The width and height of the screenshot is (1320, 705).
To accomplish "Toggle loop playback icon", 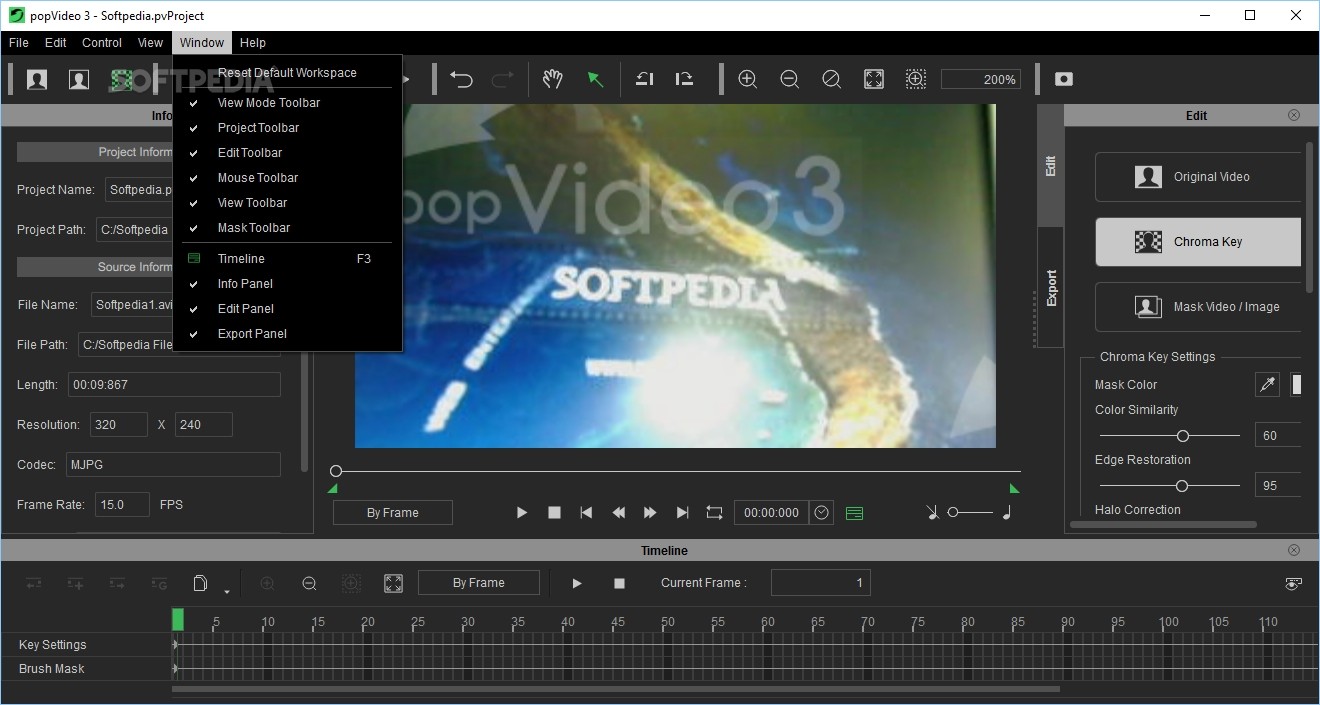I will pyautogui.click(x=714, y=512).
